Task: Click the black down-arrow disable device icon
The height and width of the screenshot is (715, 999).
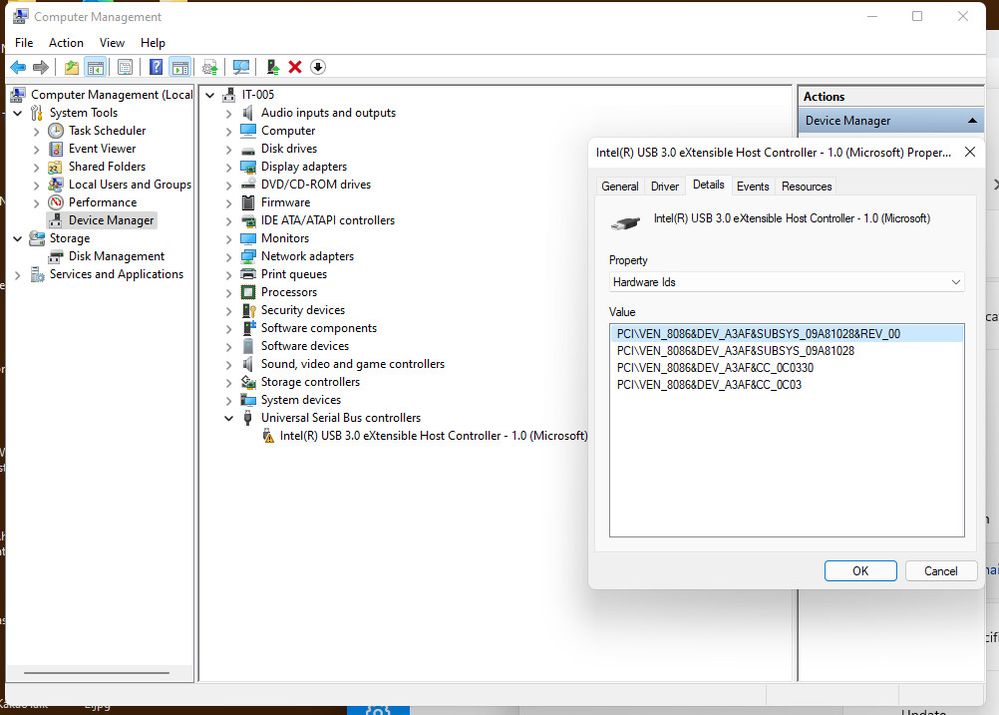Action: pyautogui.click(x=318, y=67)
